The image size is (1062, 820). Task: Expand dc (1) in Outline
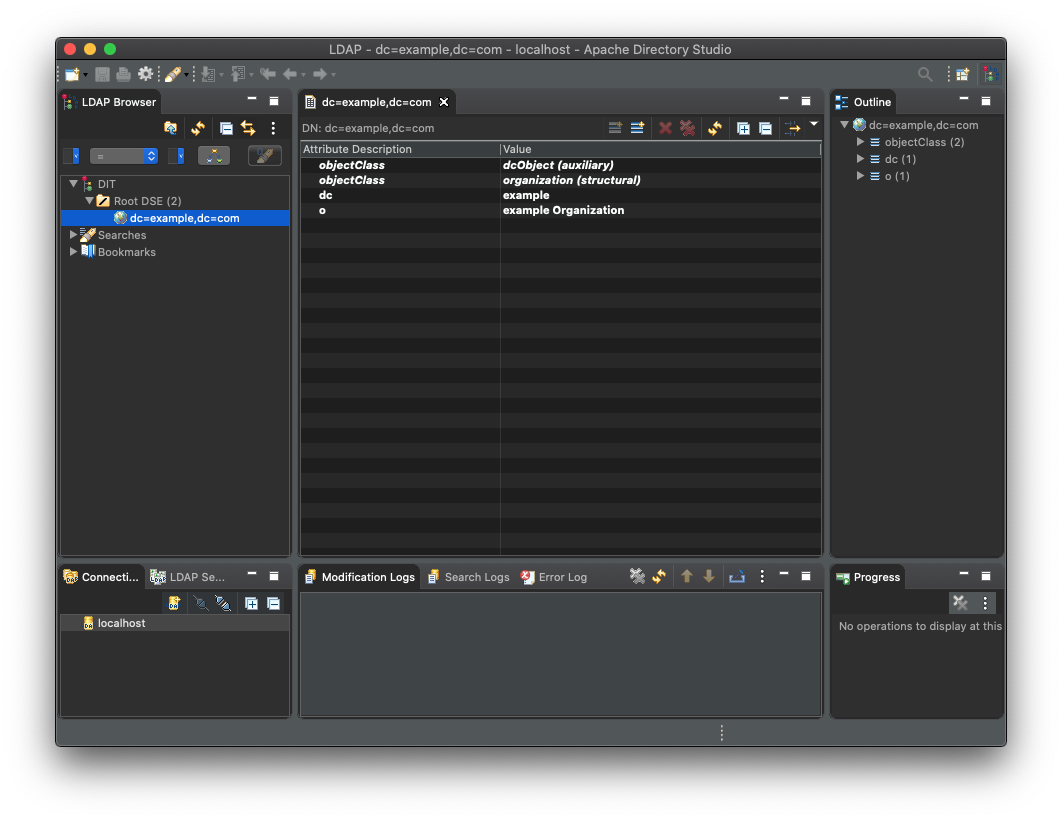(x=860, y=158)
